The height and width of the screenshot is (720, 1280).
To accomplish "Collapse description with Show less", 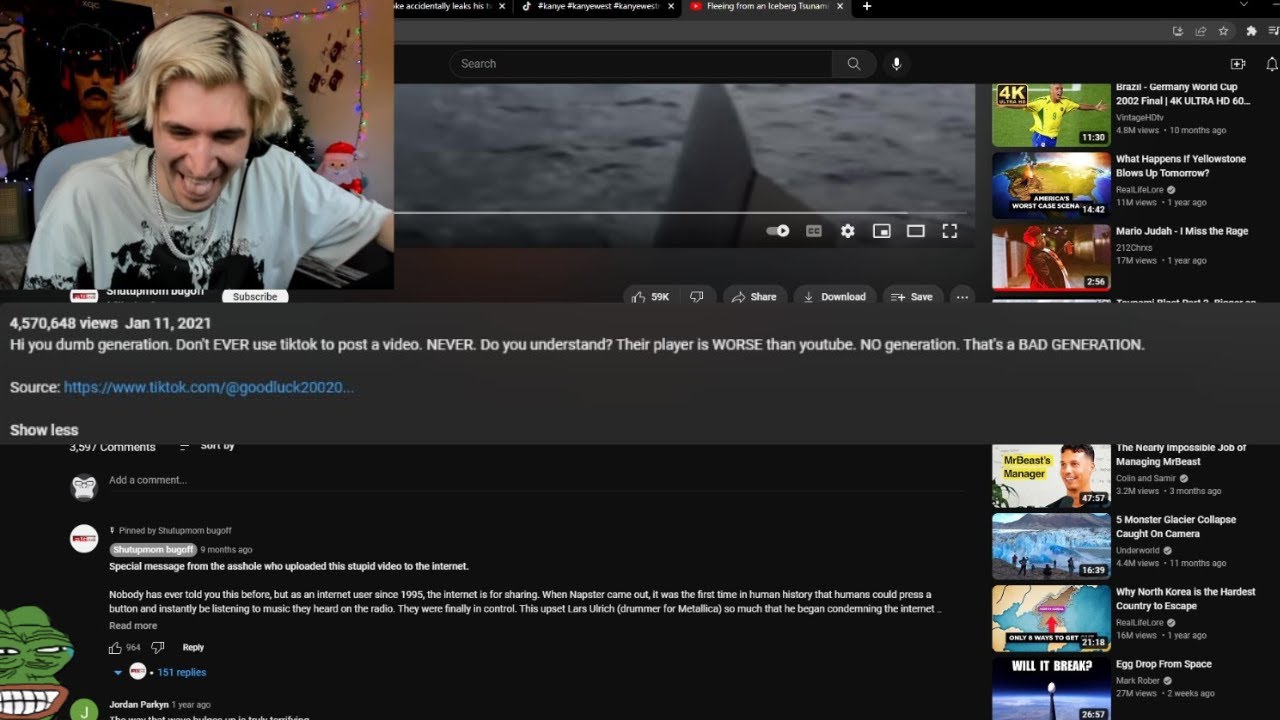I will click(44, 430).
